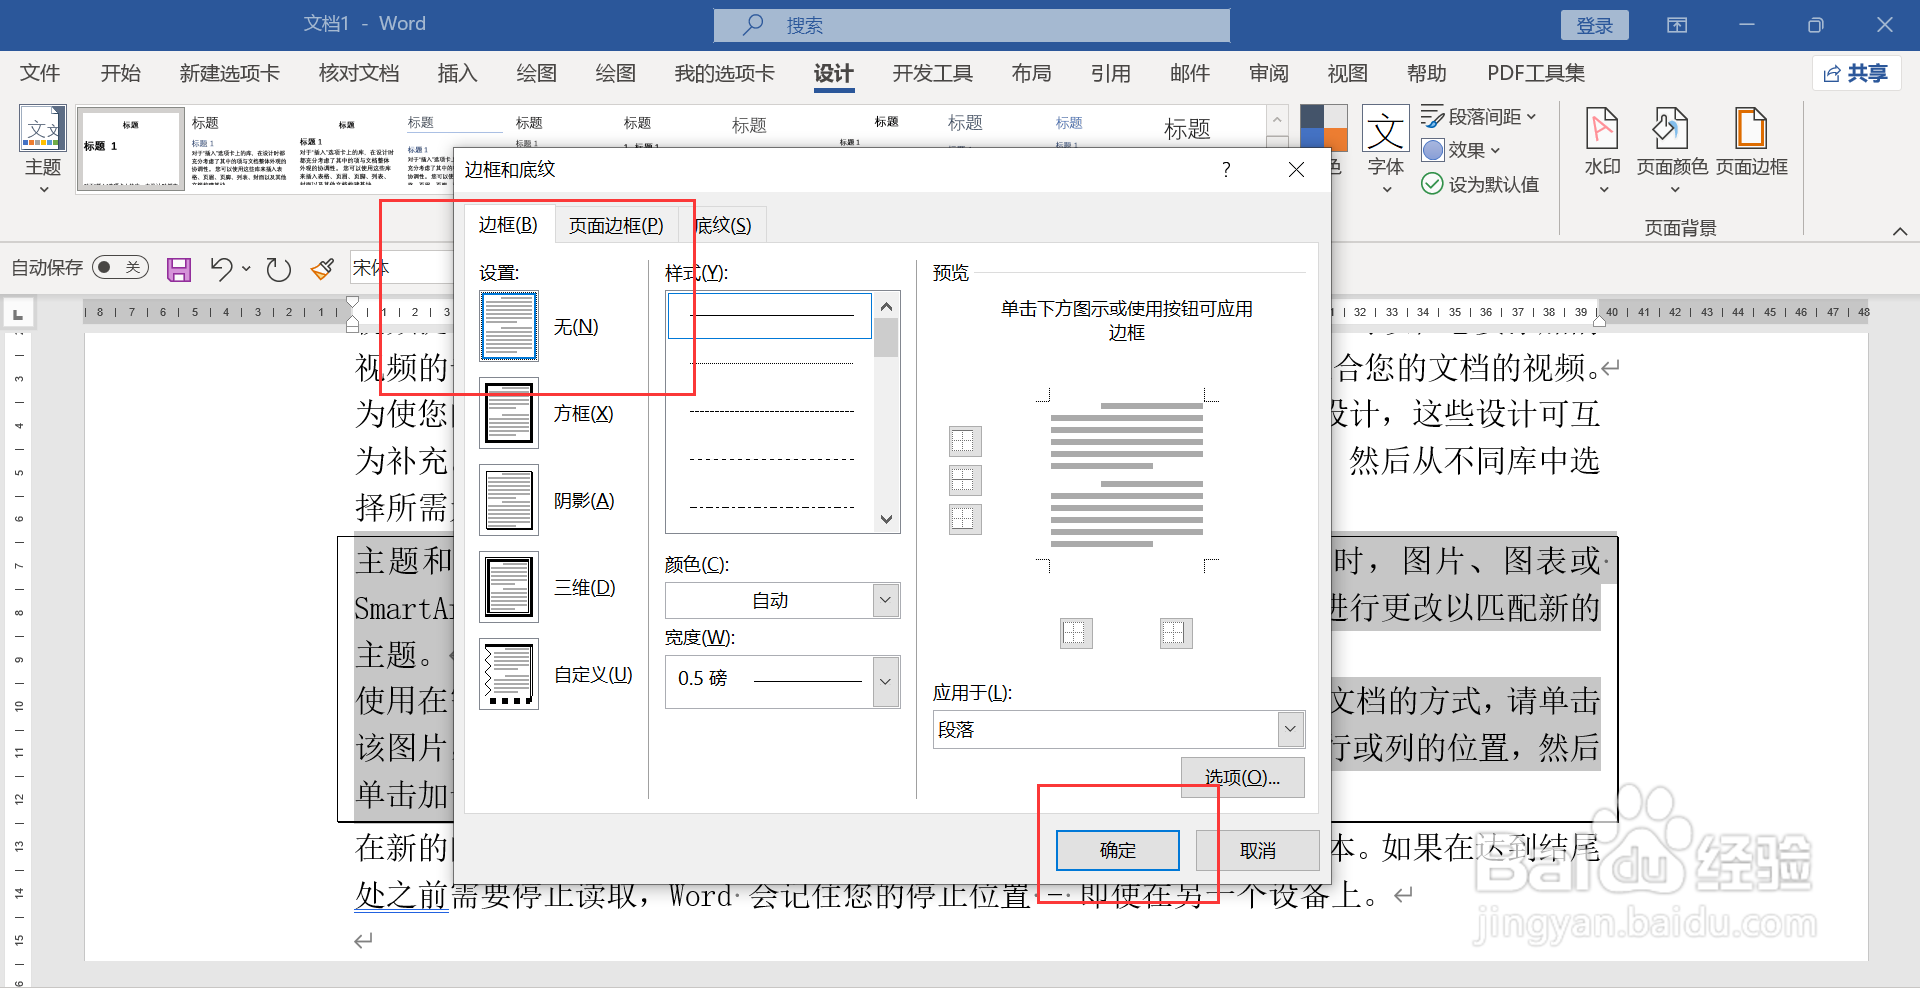Screen dimensions: 1920x988
Task: Open the font name box showing 宋体
Action: 402,268
